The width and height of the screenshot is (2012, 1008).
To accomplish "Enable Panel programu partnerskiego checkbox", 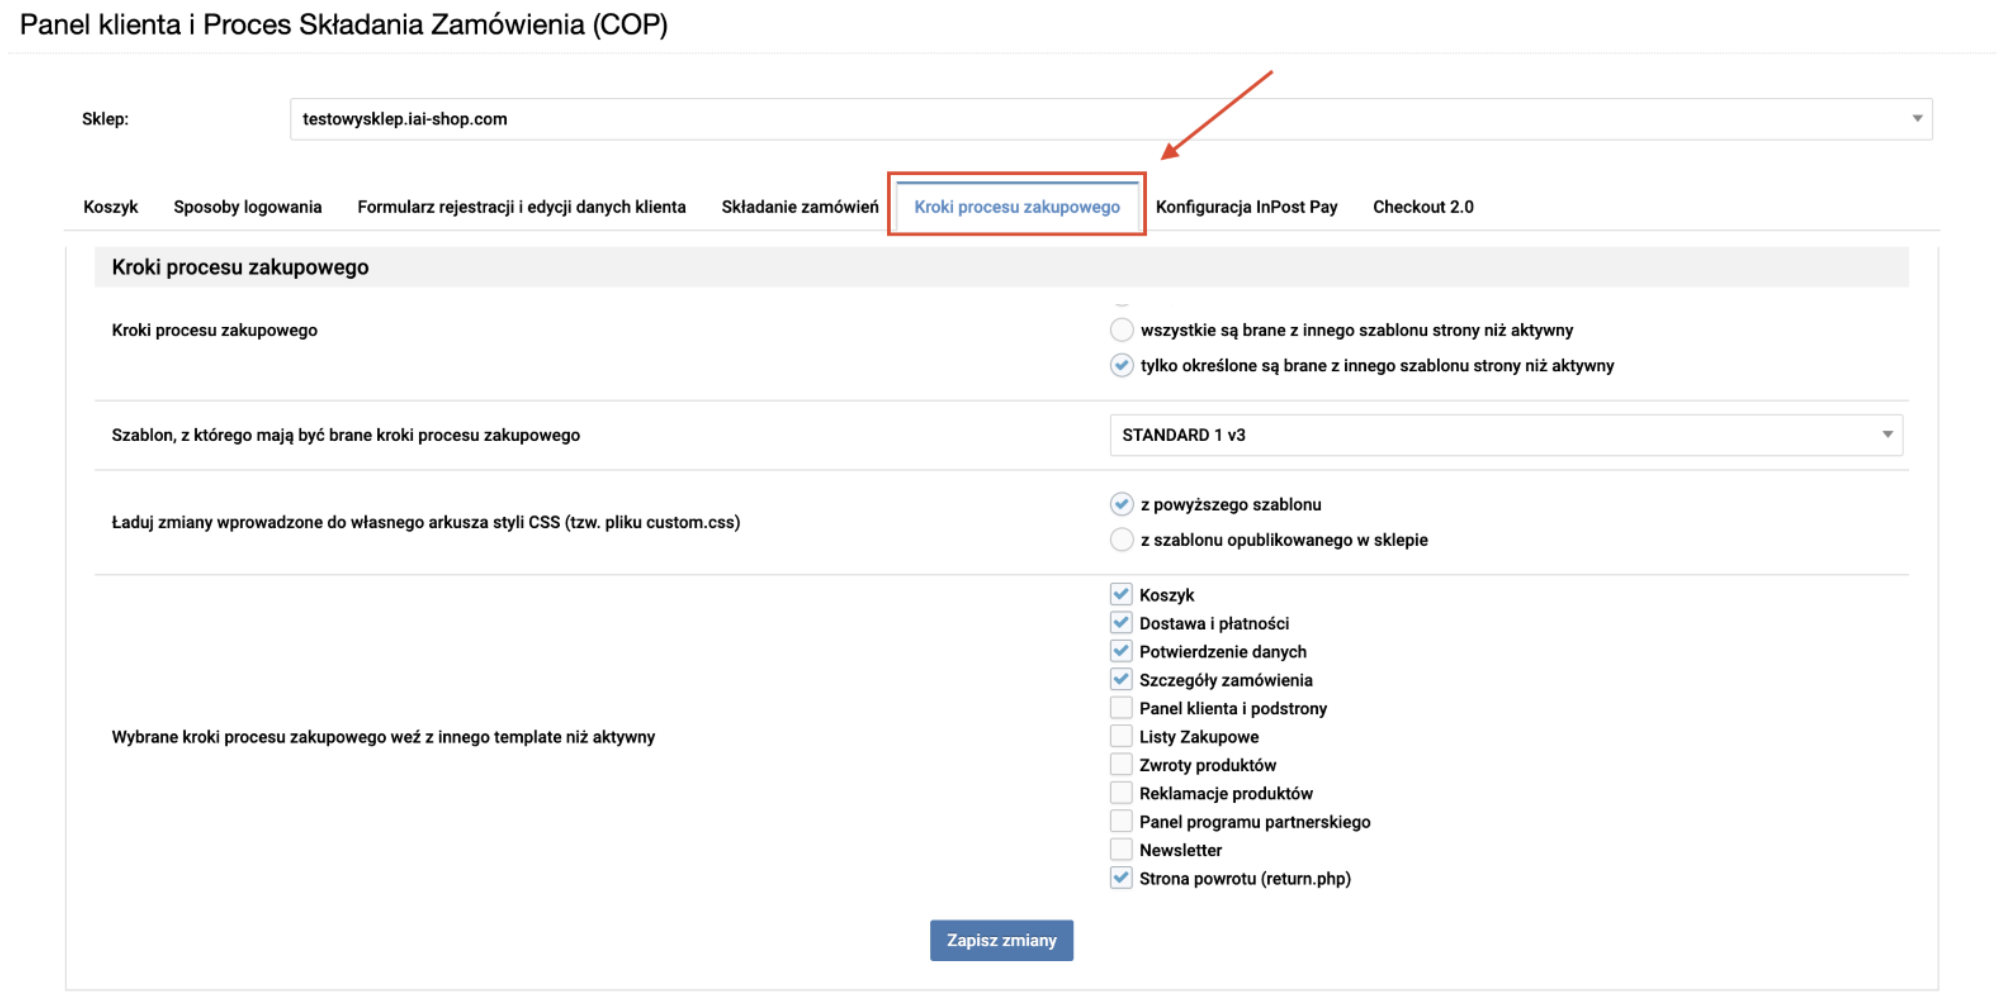I will coord(1121,822).
